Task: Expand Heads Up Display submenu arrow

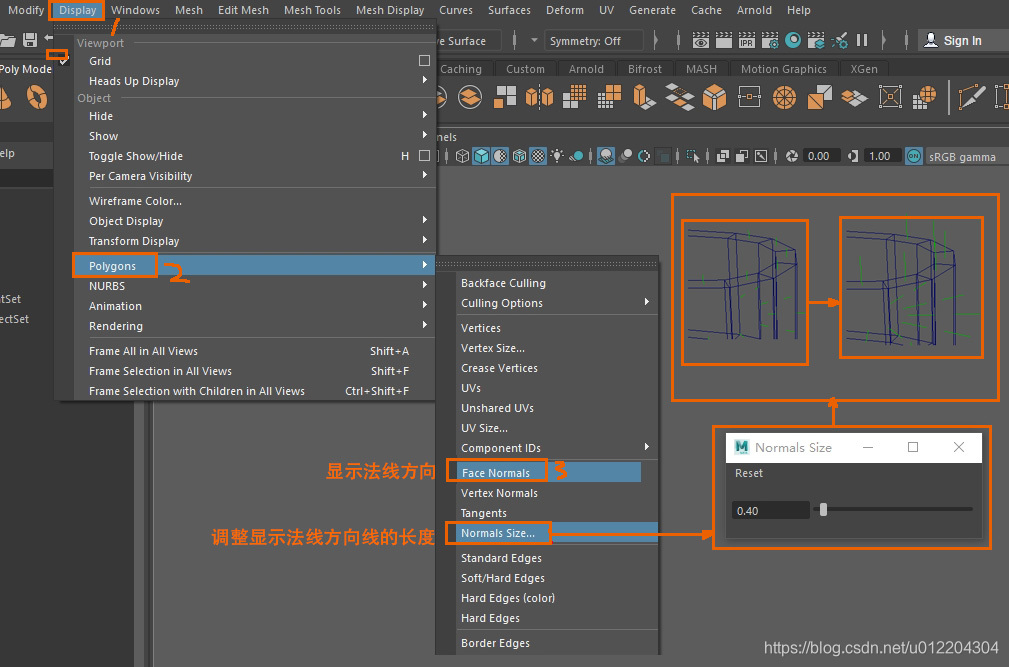Action: coord(425,80)
